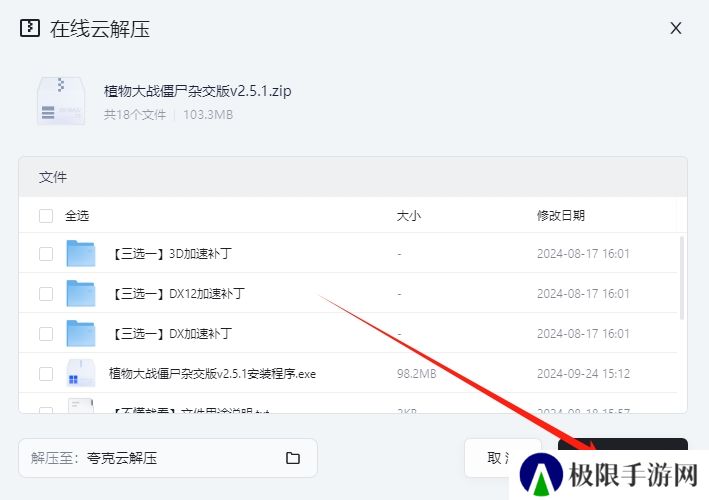Click the 2024-09-24 15:12 date entry
This screenshot has width=709, height=500.
[x=583, y=374]
